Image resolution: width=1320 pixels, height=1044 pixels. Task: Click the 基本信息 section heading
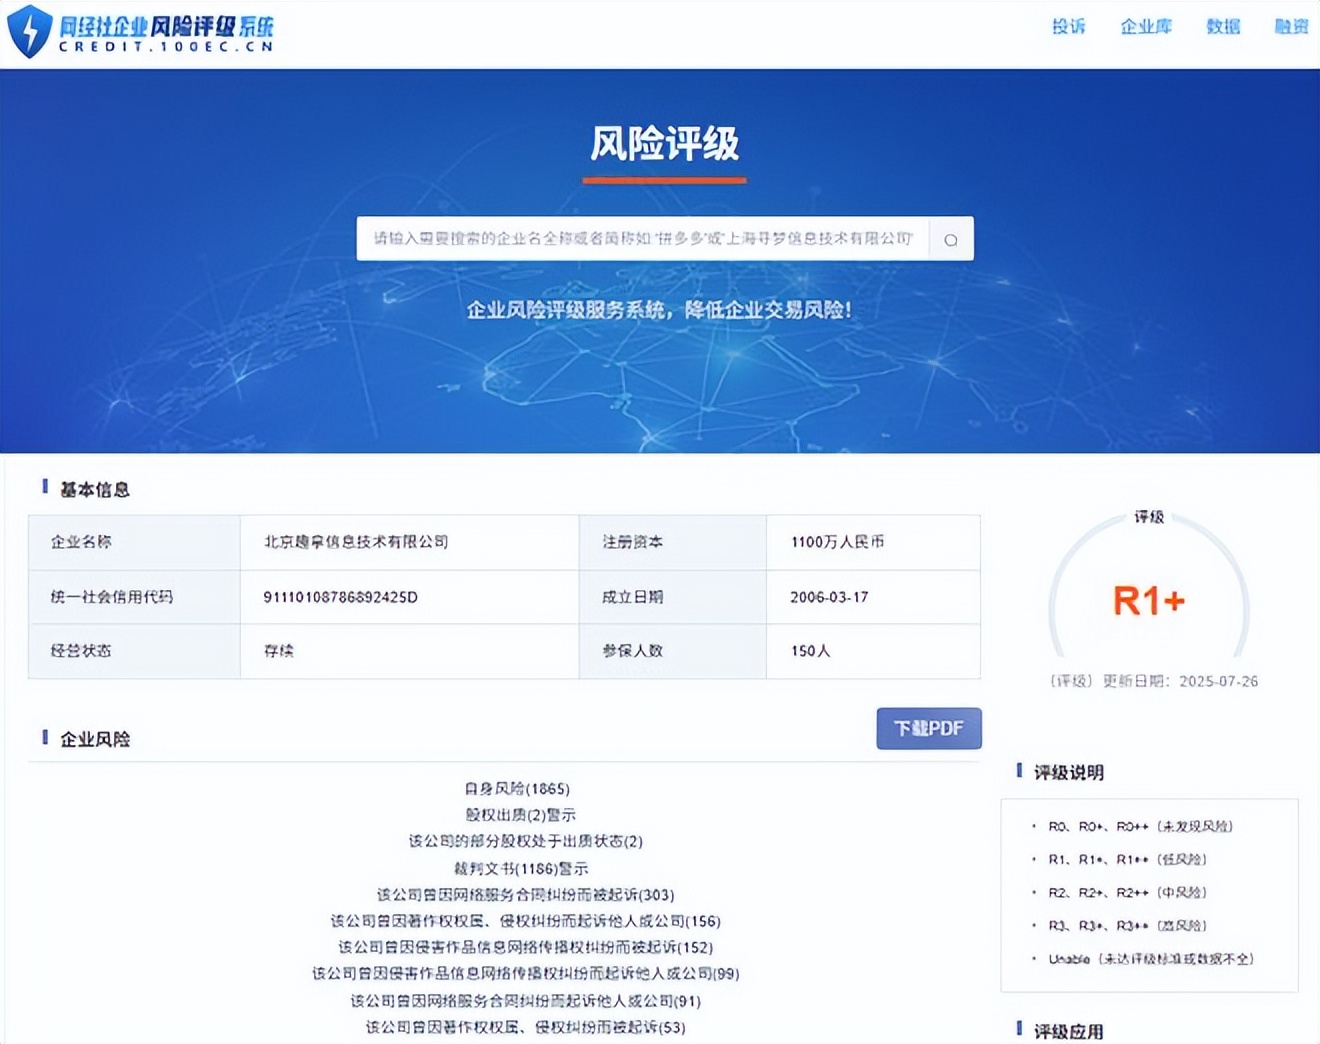[x=94, y=489]
